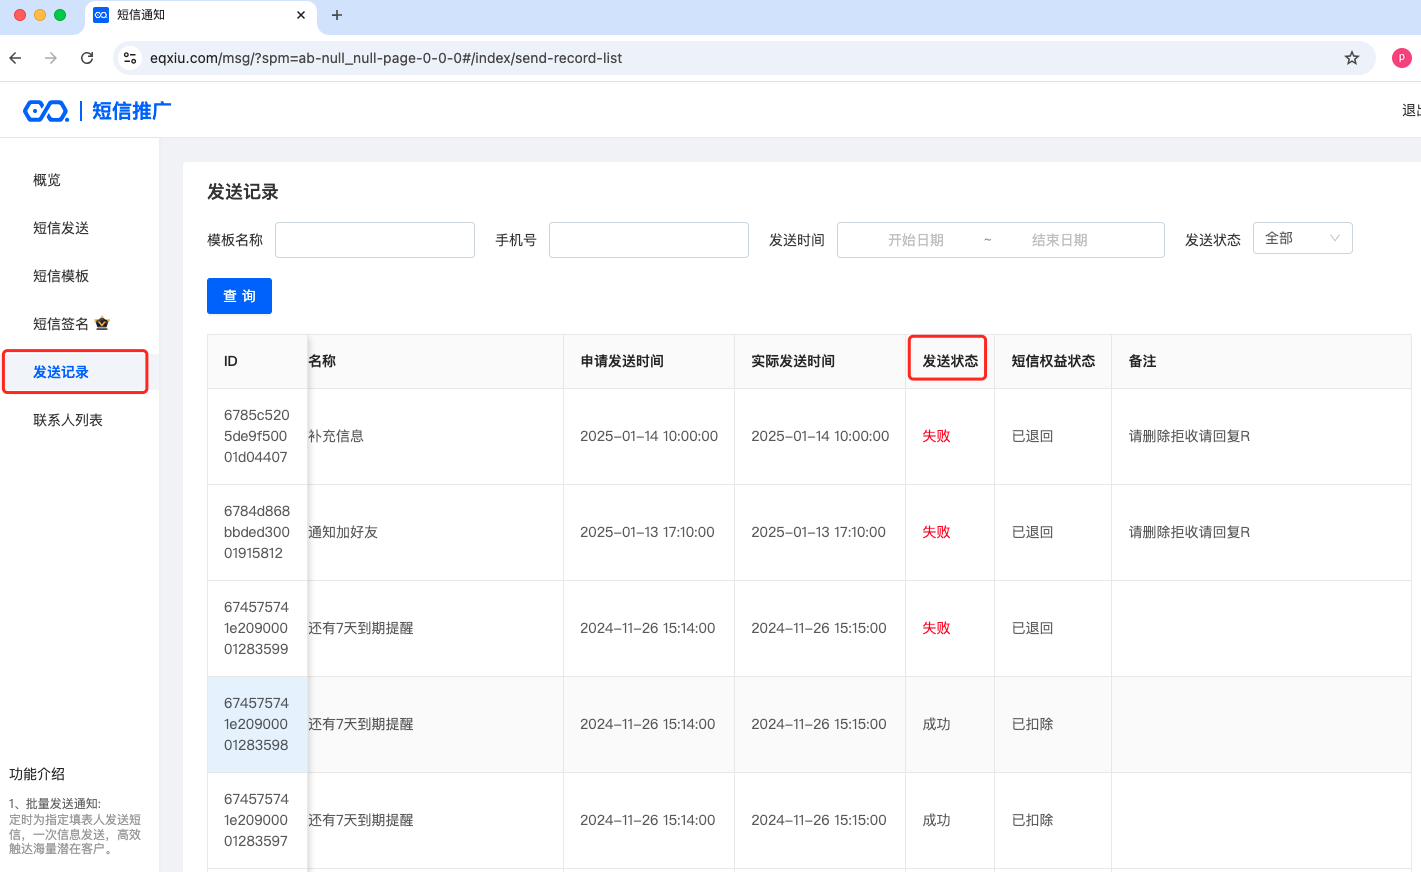Click the browser reload icon
1421x872 pixels.
coord(87,58)
